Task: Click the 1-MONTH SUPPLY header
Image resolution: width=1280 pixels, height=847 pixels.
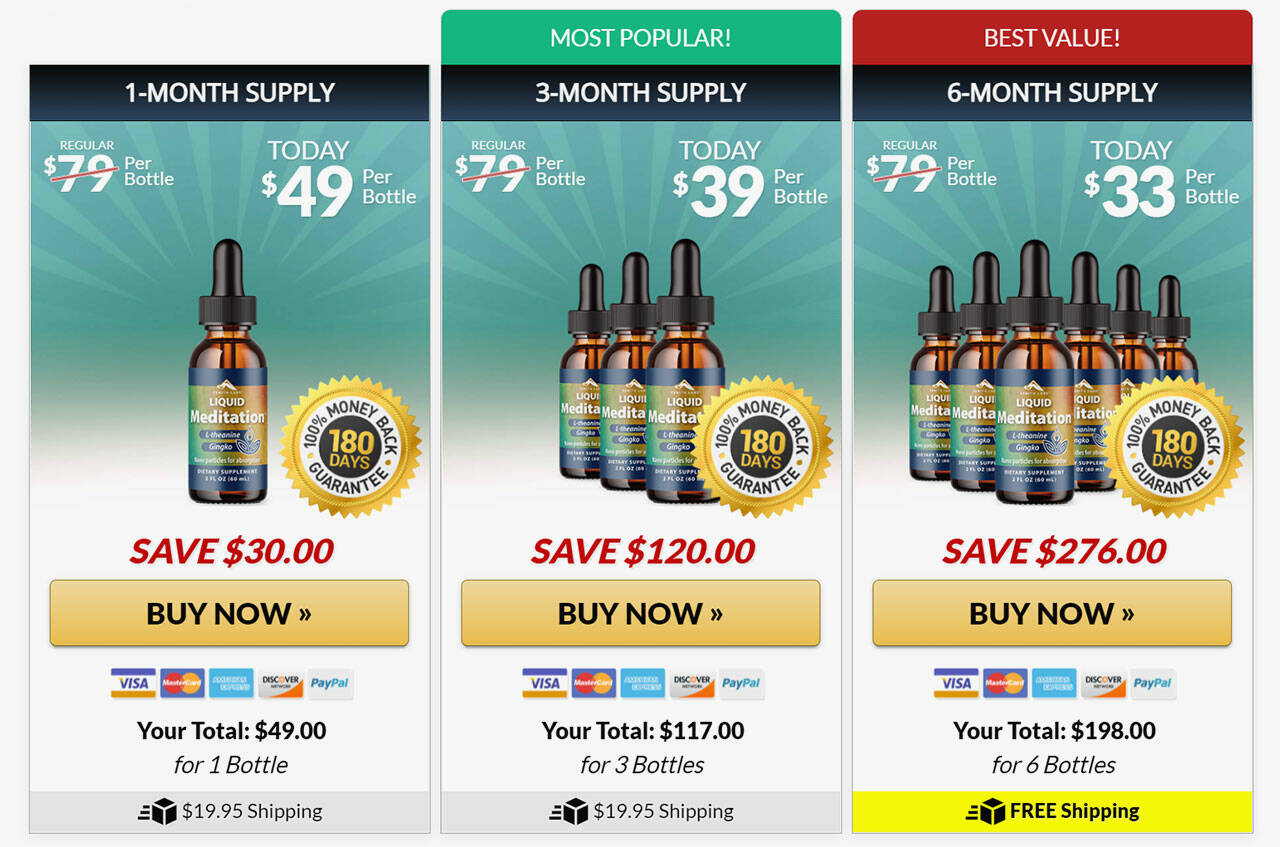Action: pyautogui.click(x=230, y=93)
